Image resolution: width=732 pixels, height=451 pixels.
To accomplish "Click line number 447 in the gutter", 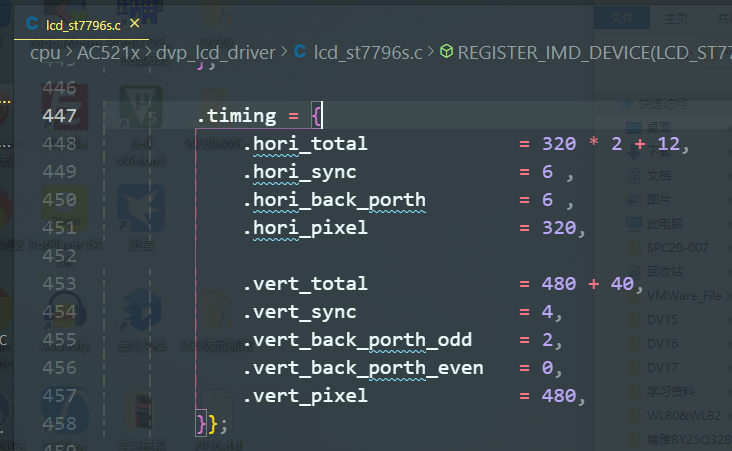I will point(59,115).
